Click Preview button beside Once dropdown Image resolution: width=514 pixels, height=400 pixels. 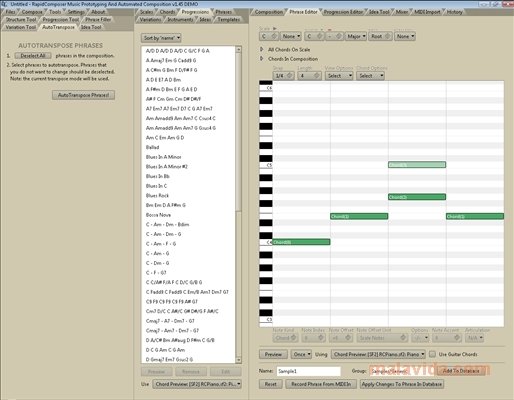tap(273, 354)
